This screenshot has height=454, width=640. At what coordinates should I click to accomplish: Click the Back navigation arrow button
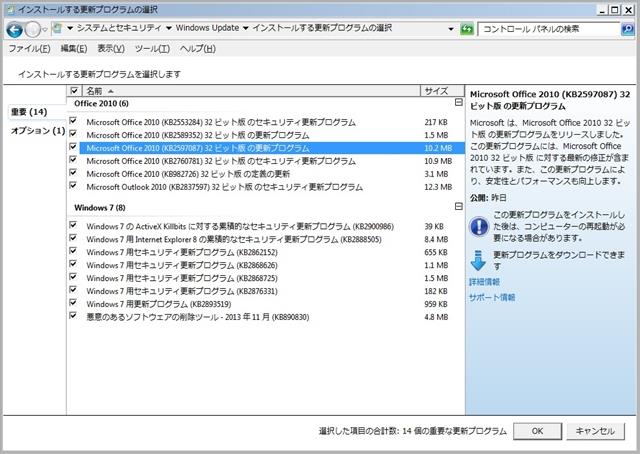coord(15,29)
